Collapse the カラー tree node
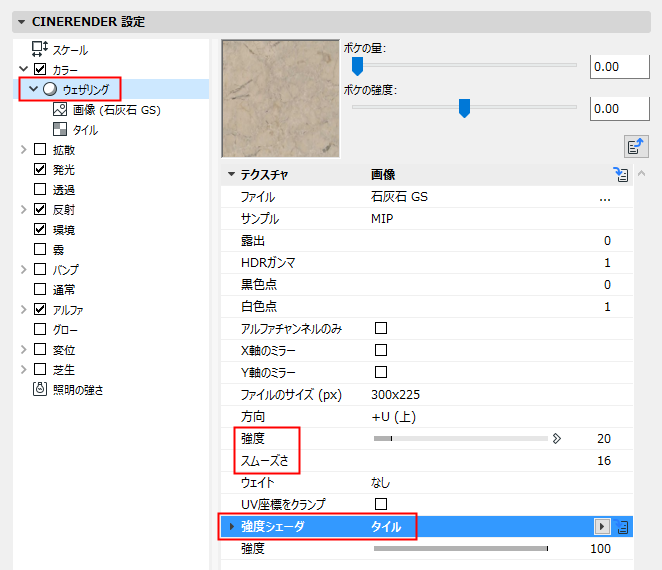The width and height of the screenshot is (662, 570). tap(24, 69)
